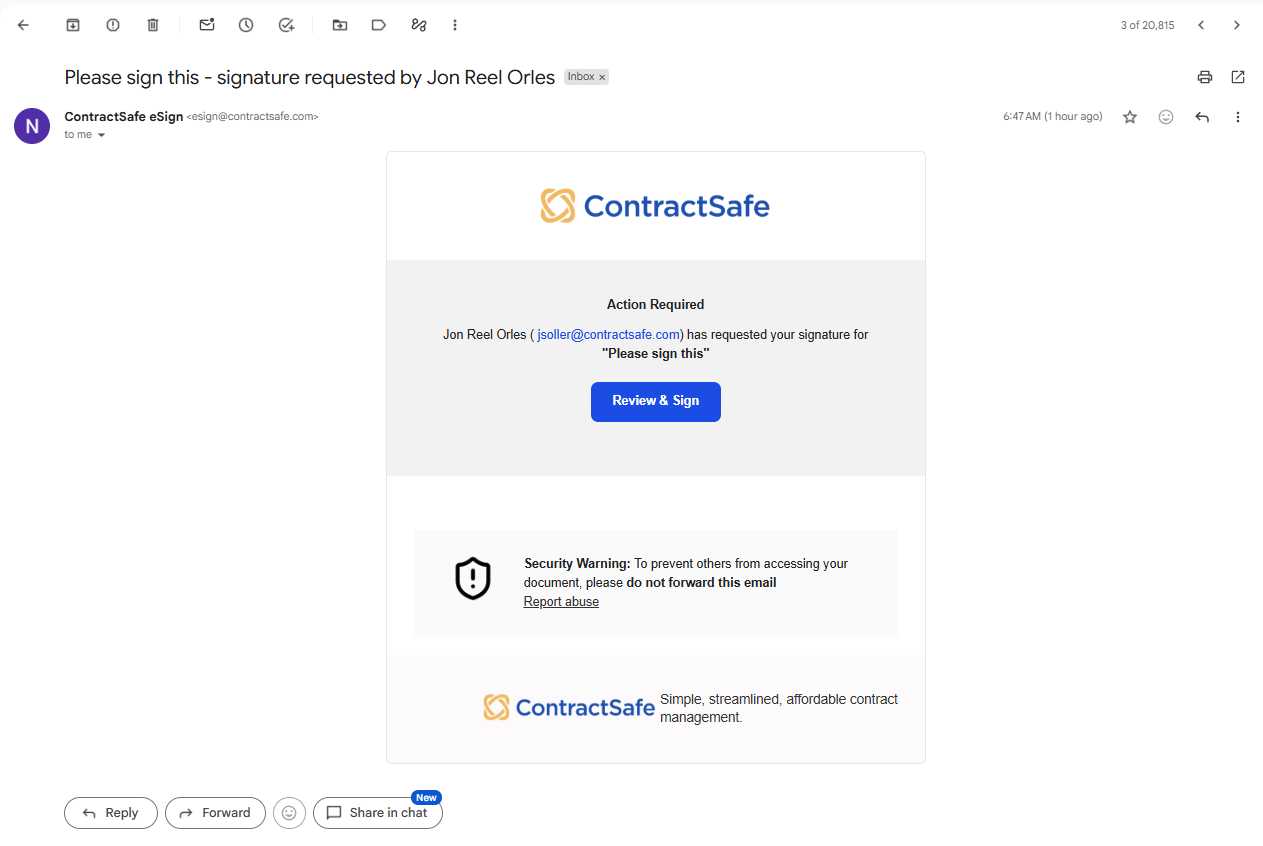Delete email using trash icon
This screenshot has width=1263, height=846.
coord(153,25)
